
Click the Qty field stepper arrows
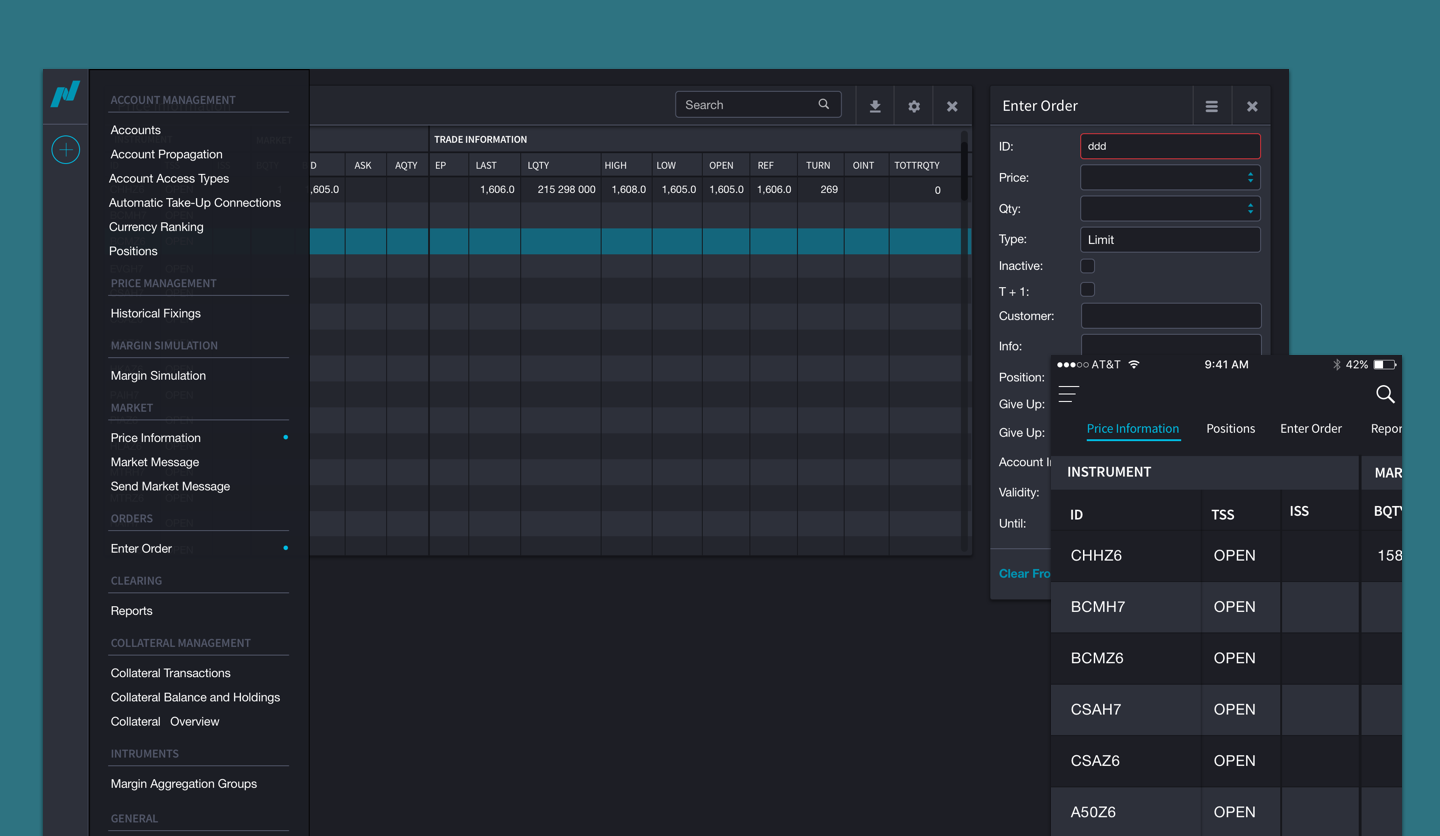[1250, 208]
